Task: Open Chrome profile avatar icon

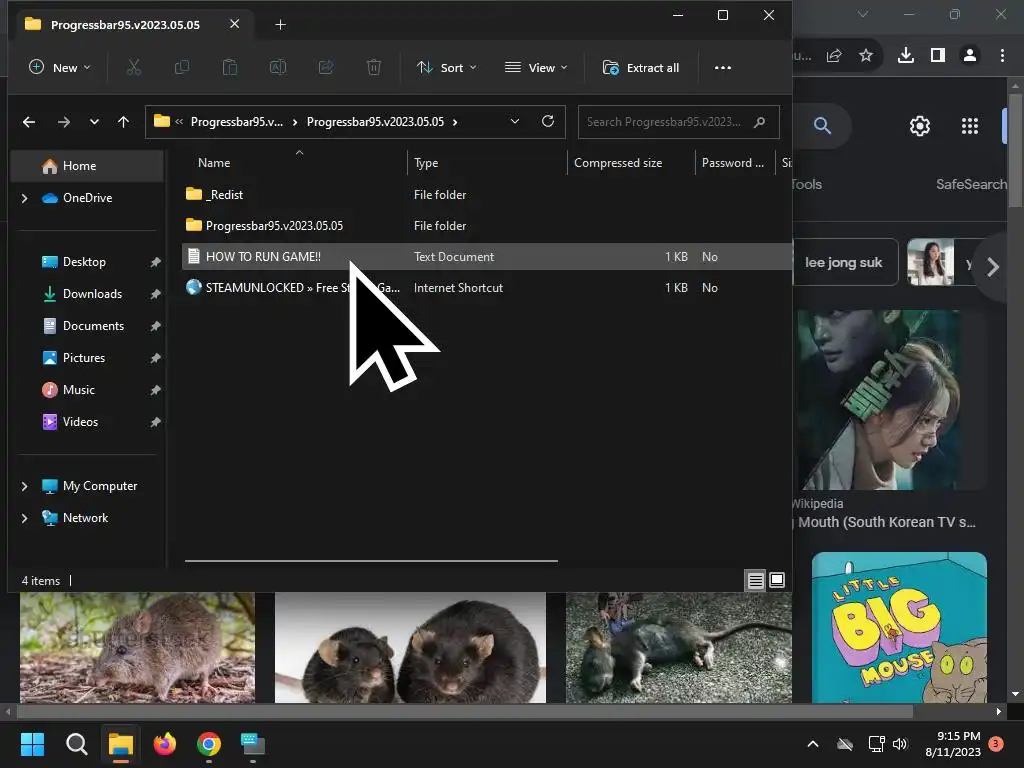Action: [x=970, y=56]
